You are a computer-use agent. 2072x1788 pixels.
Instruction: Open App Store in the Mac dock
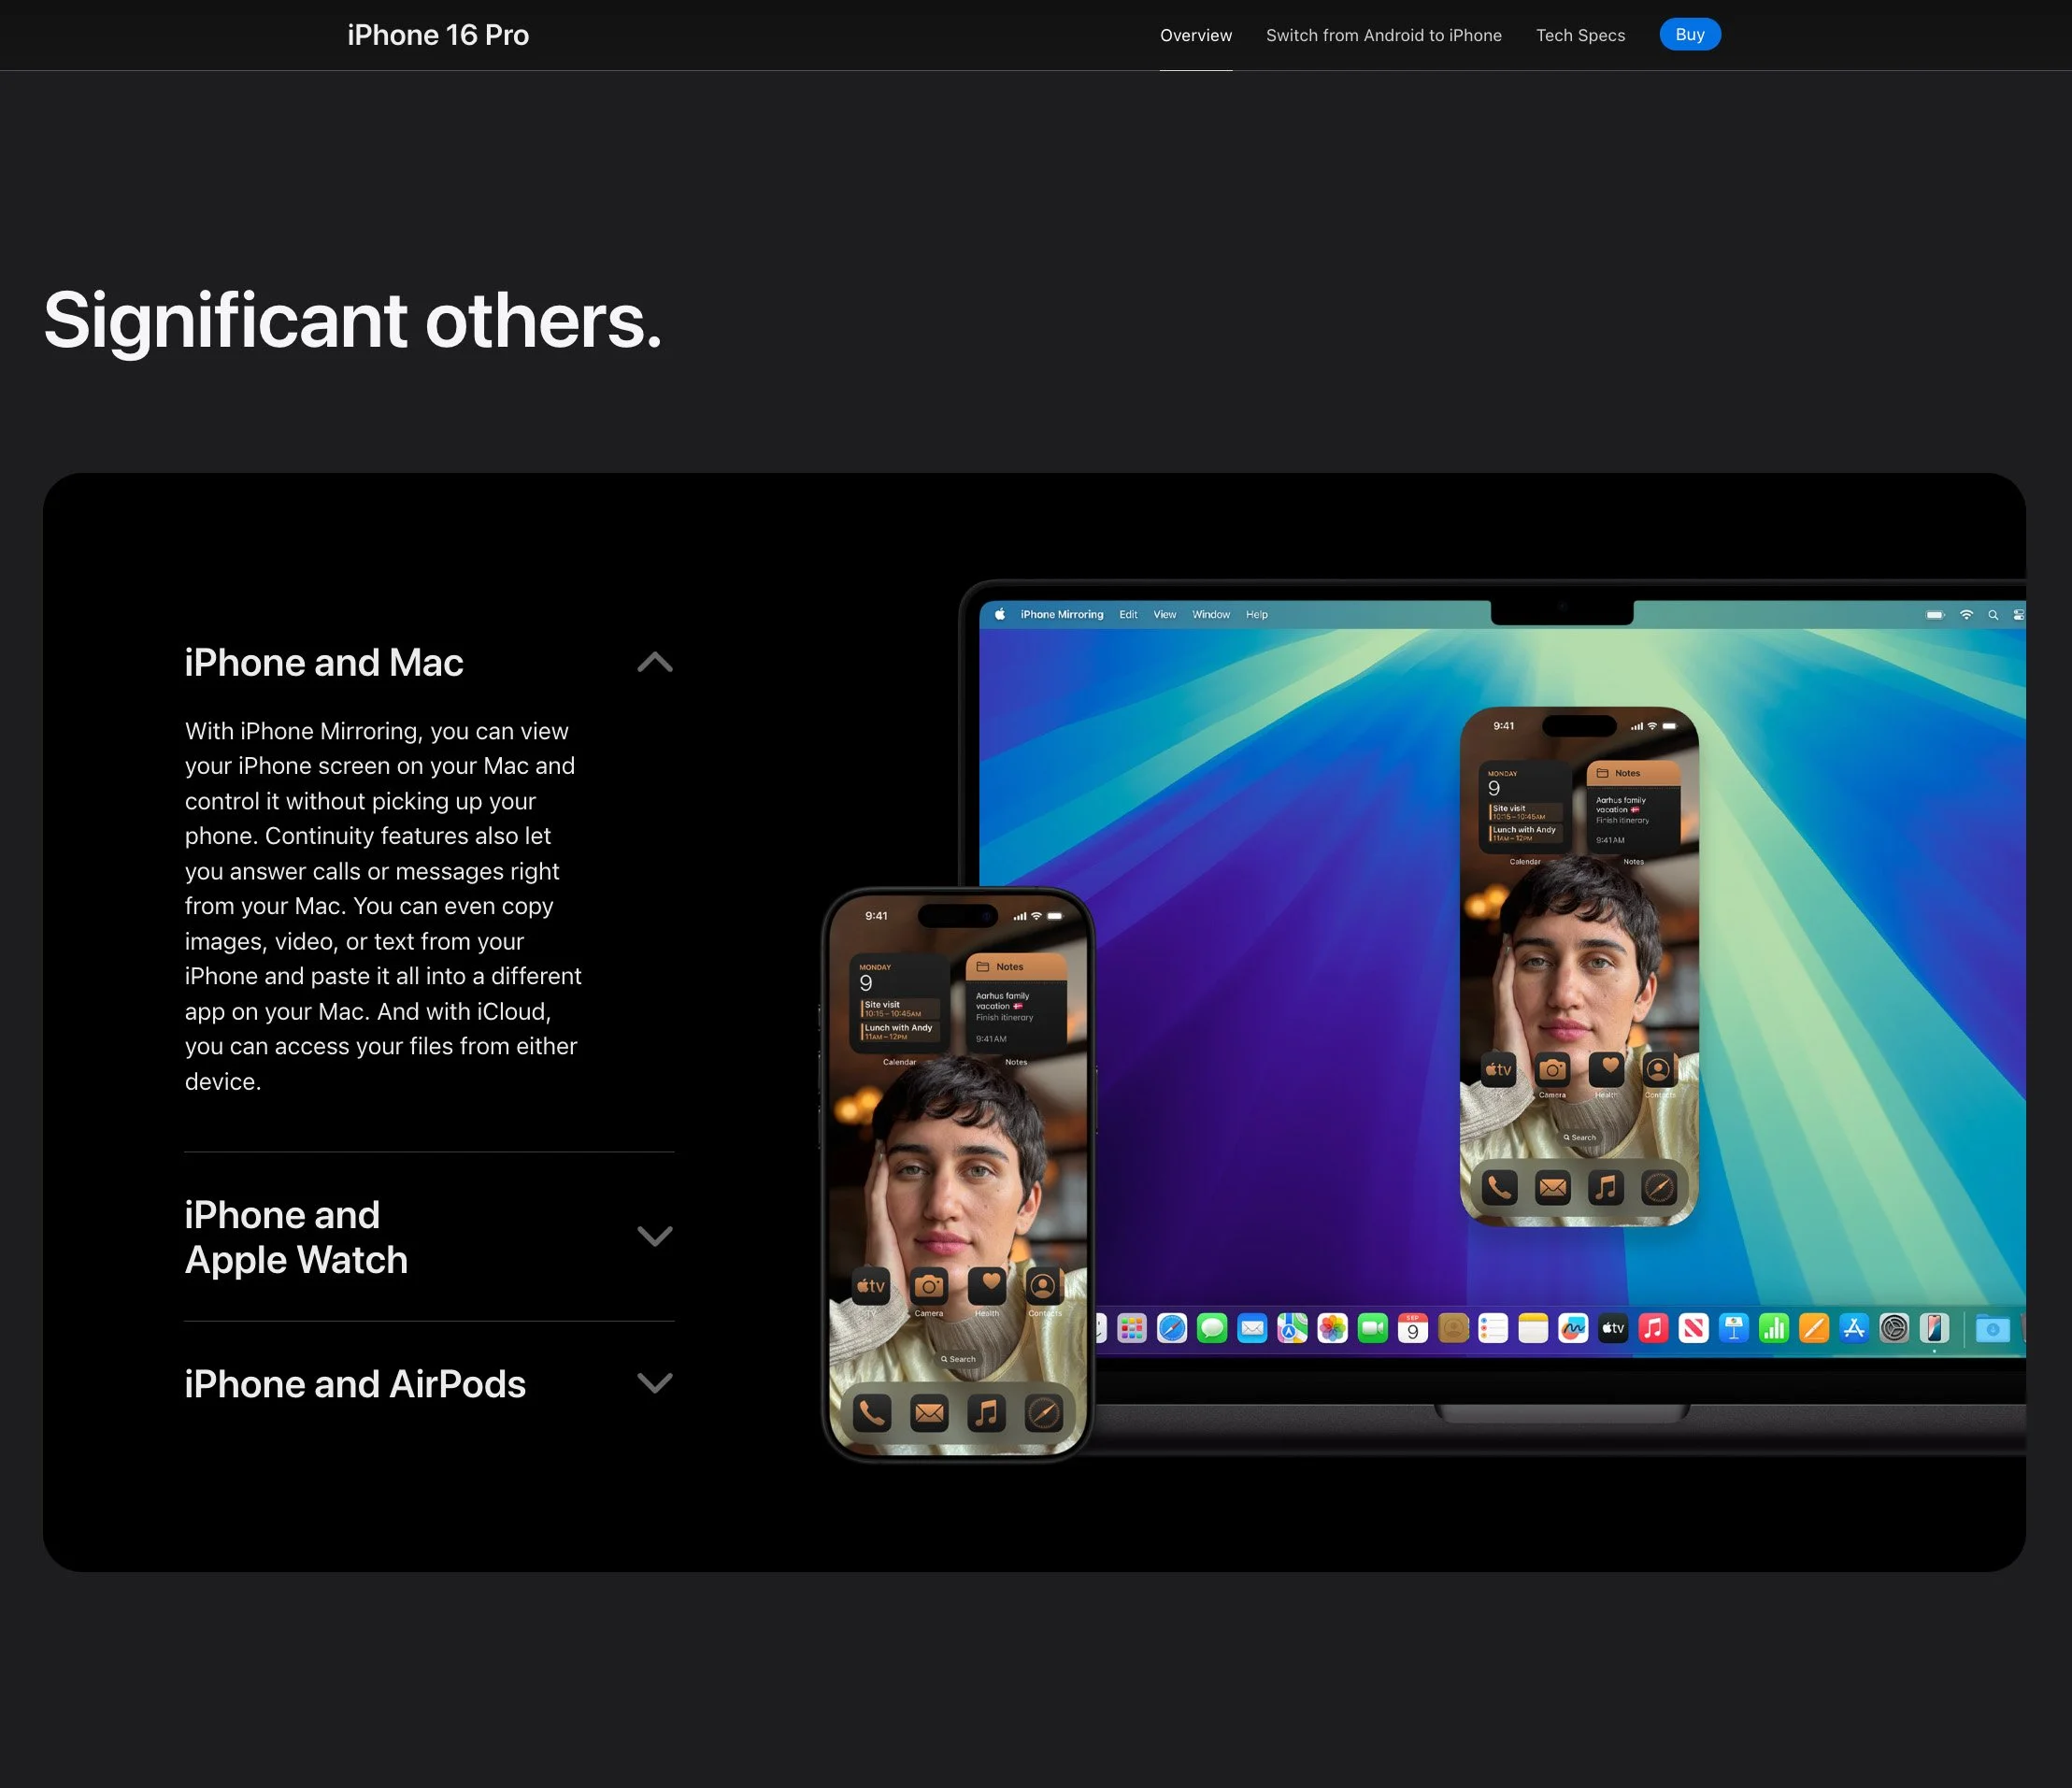[x=1854, y=1328]
